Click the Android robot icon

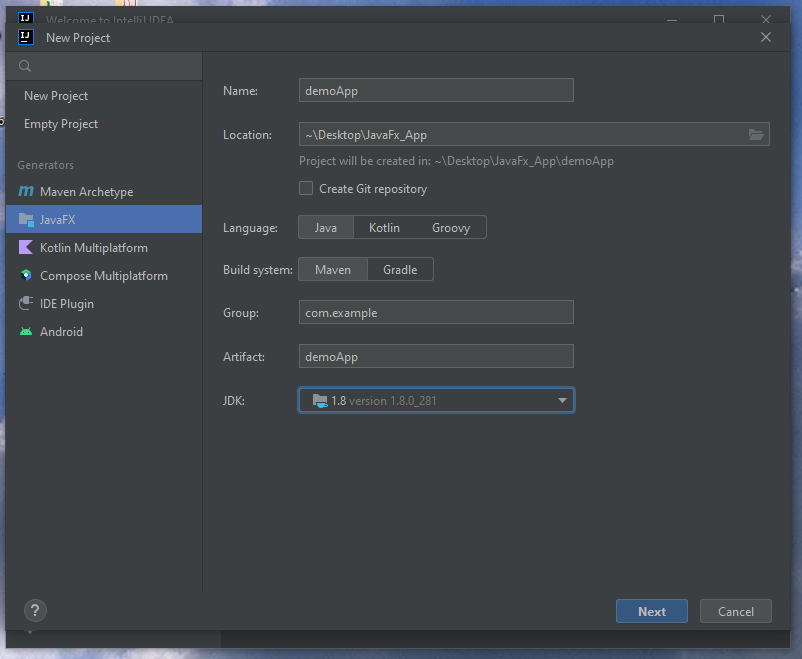tap(26, 332)
